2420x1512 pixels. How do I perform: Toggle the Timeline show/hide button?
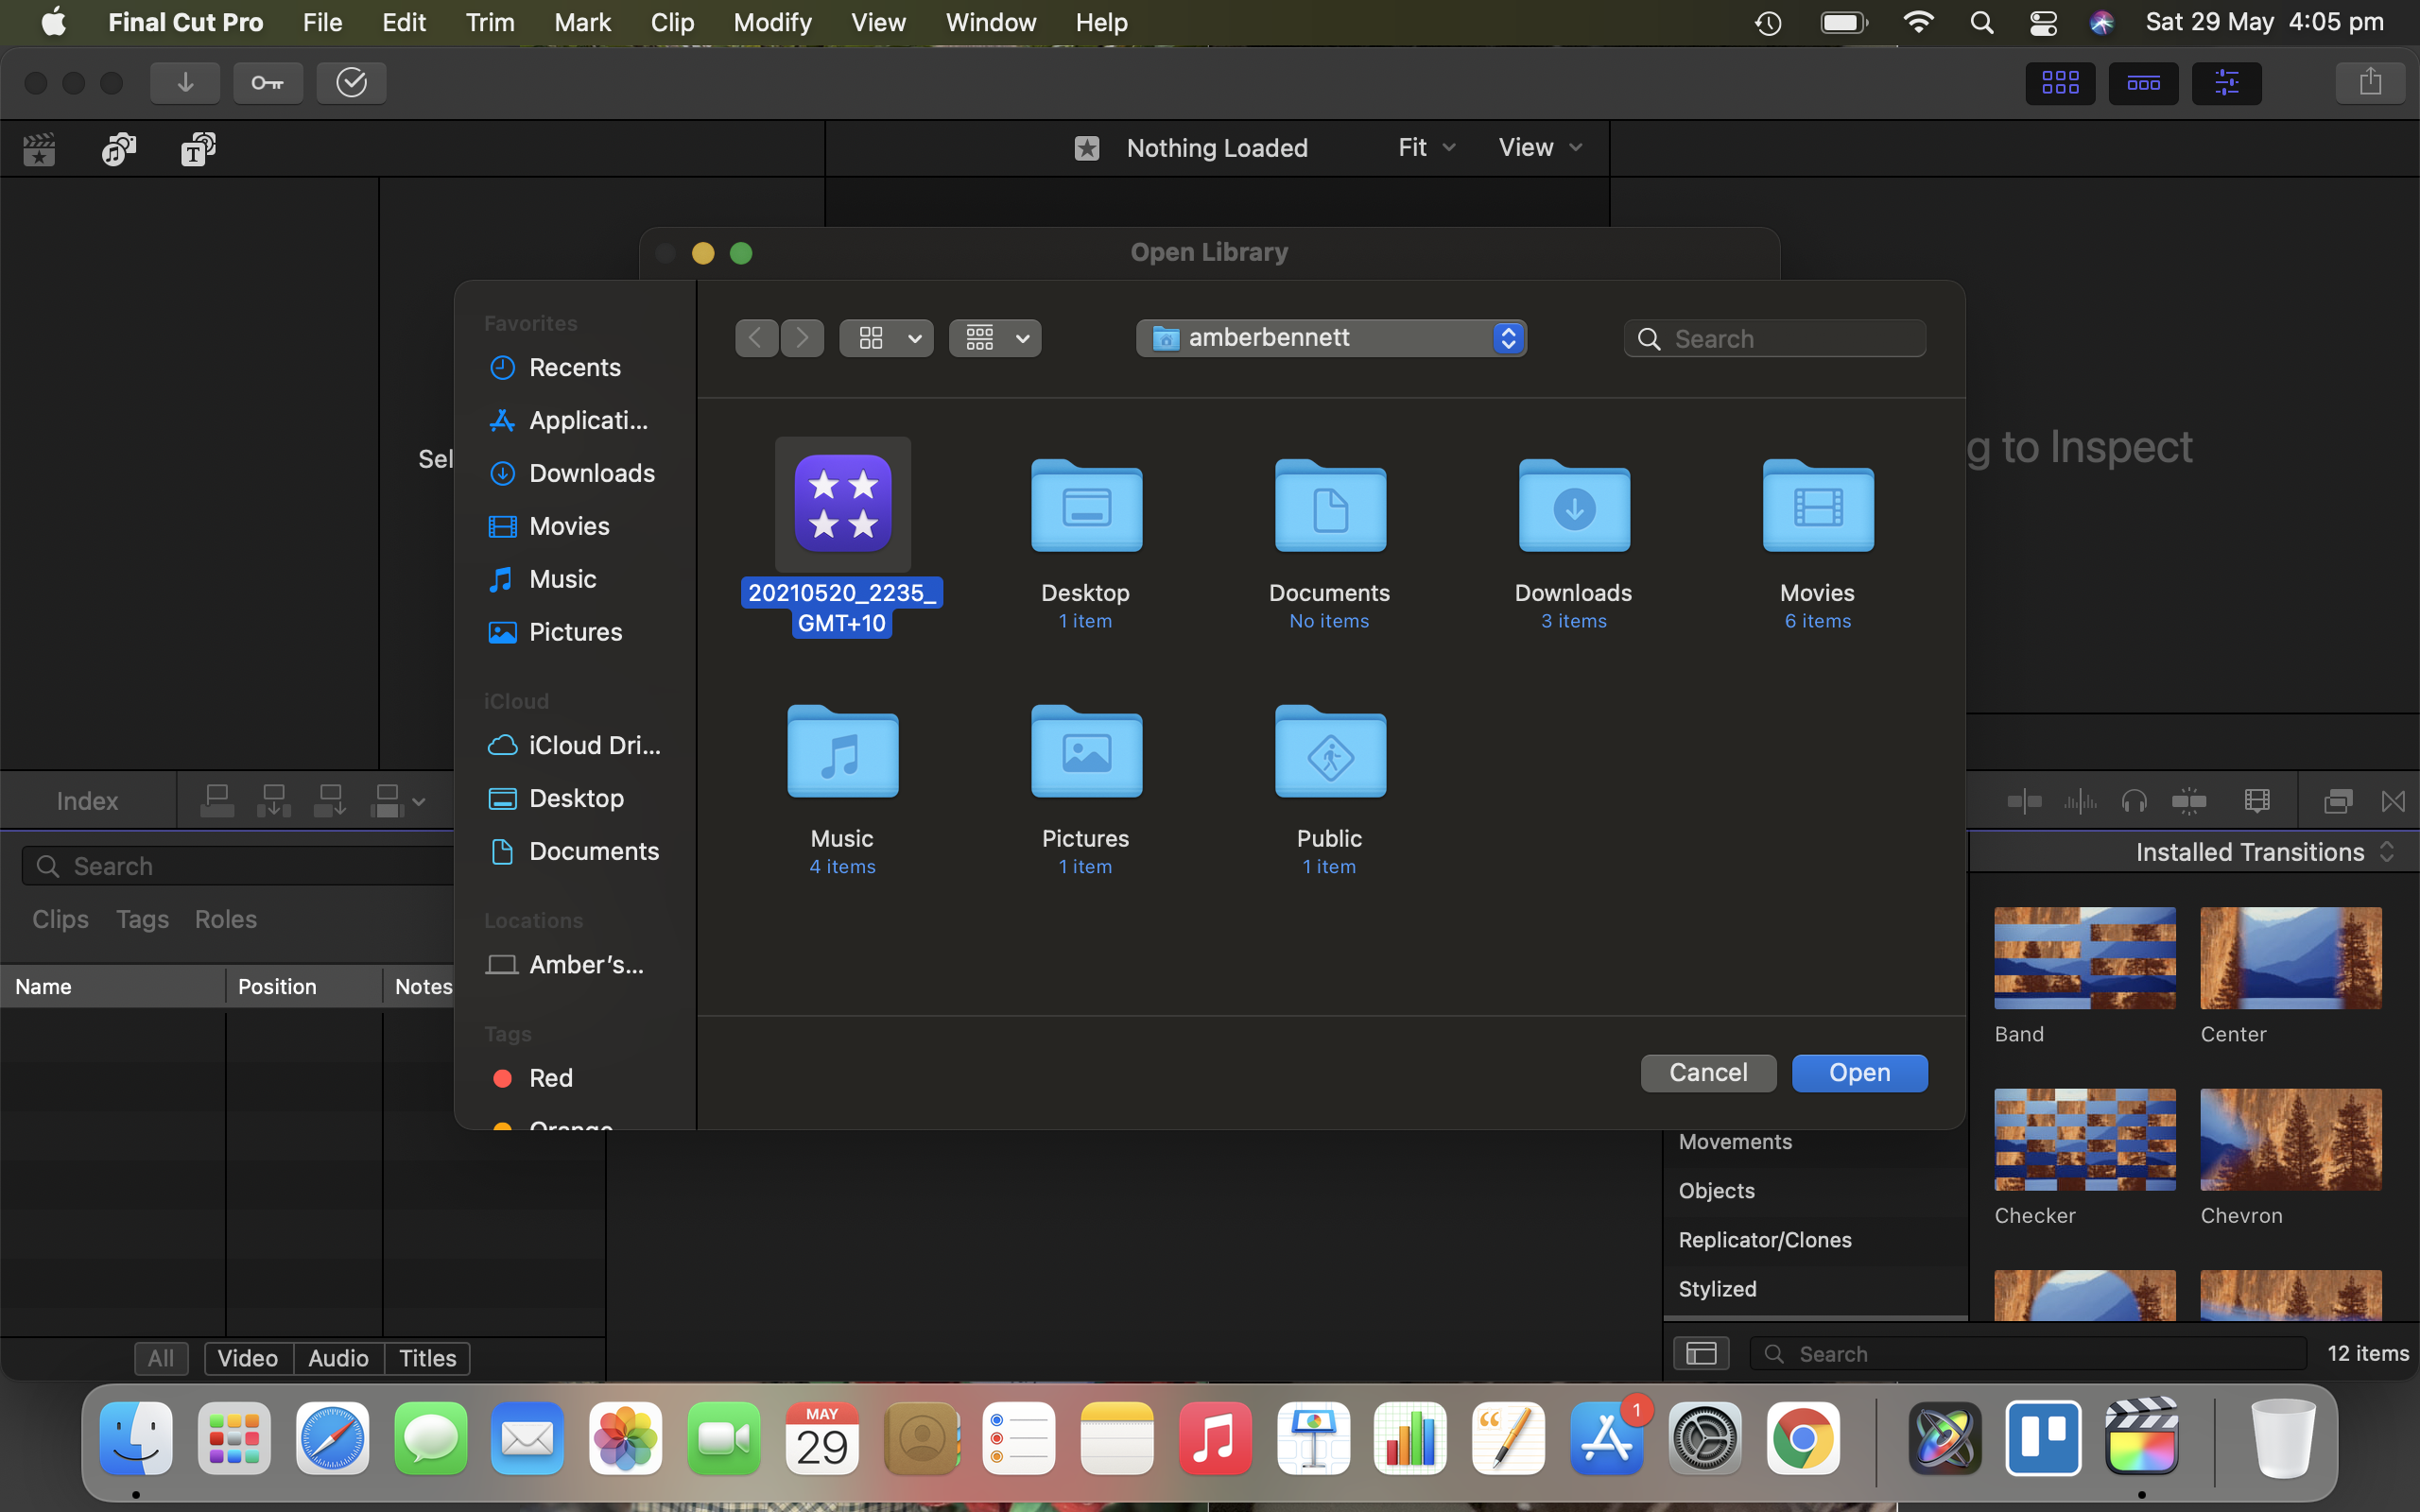click(x=2142, y=83)
